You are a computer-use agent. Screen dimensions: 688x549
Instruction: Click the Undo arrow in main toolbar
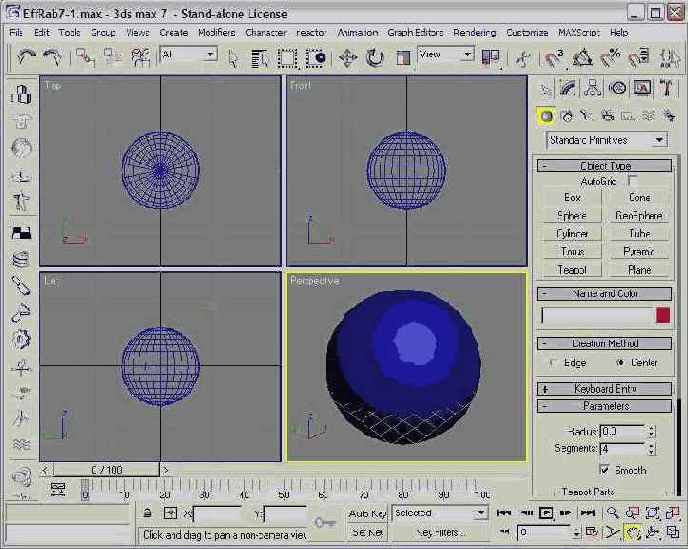coord(27,58)
